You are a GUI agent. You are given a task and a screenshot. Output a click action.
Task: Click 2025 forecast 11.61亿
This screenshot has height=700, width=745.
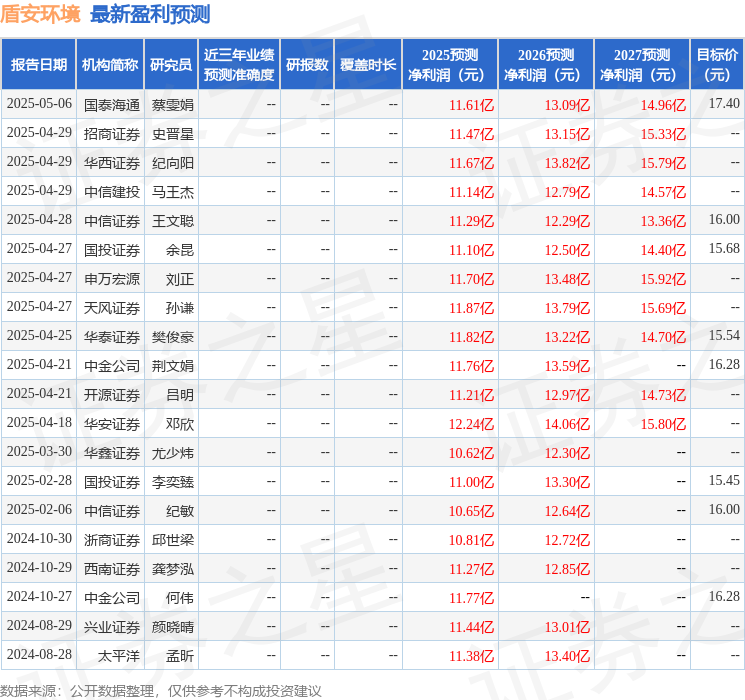(471, 105)
